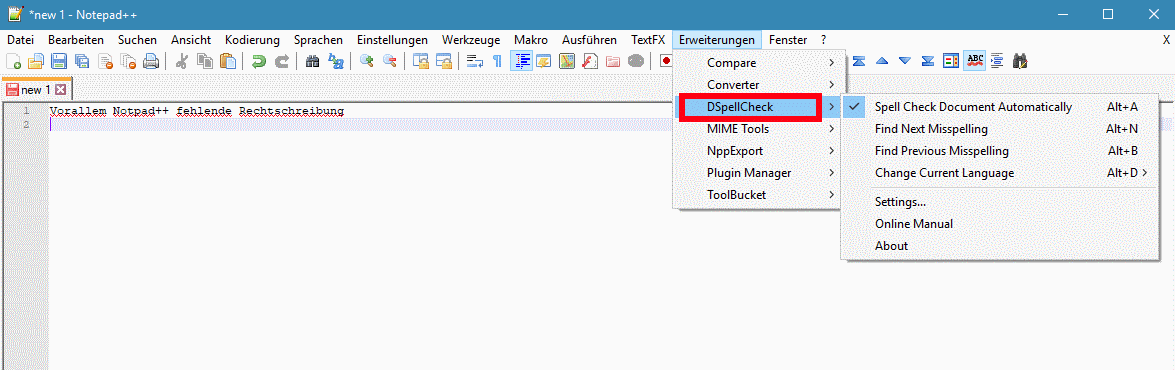Click the Copy toolbar icon
Image resolution: width=1175 pixels, height=370 pixels.
(x=204, y=61)
